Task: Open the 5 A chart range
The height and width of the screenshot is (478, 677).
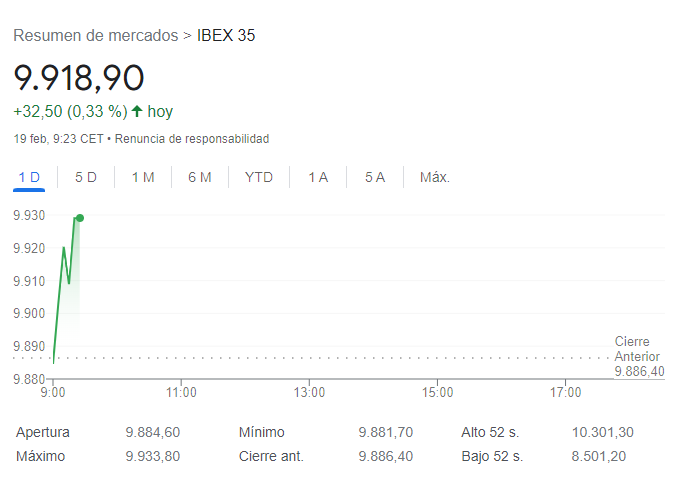Action: coord(375,177)
